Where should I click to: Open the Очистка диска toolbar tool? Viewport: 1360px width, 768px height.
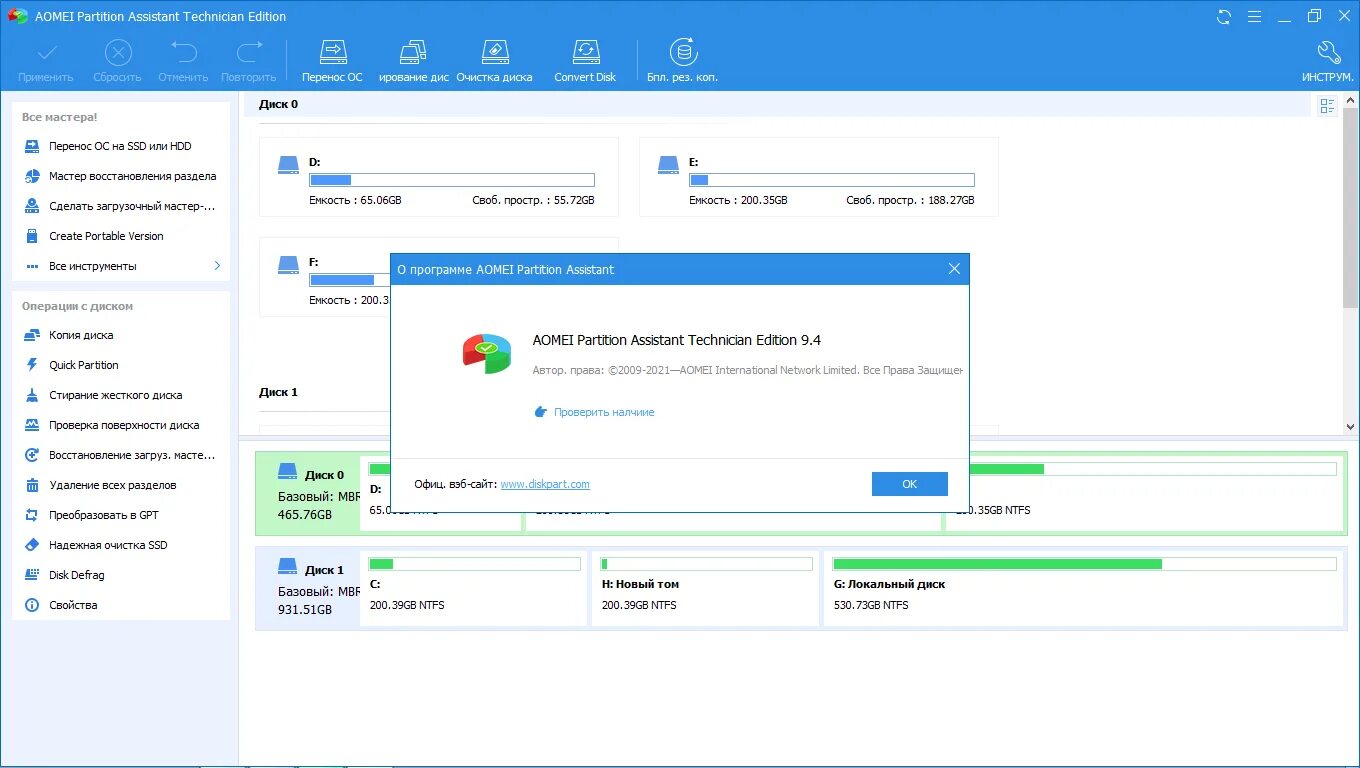[494, 60]
